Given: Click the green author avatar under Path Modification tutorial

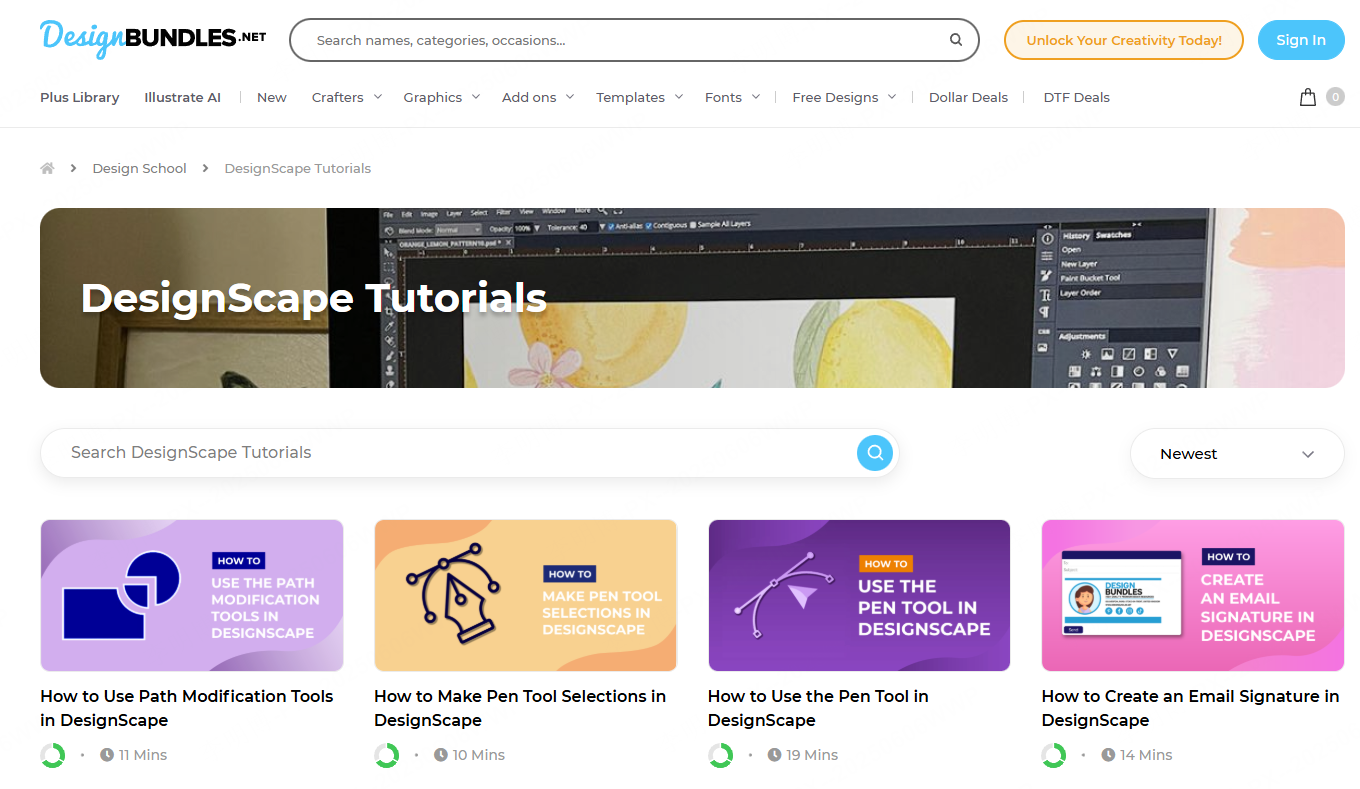Looking at the screenshot, I should click(x=53, y=755).
